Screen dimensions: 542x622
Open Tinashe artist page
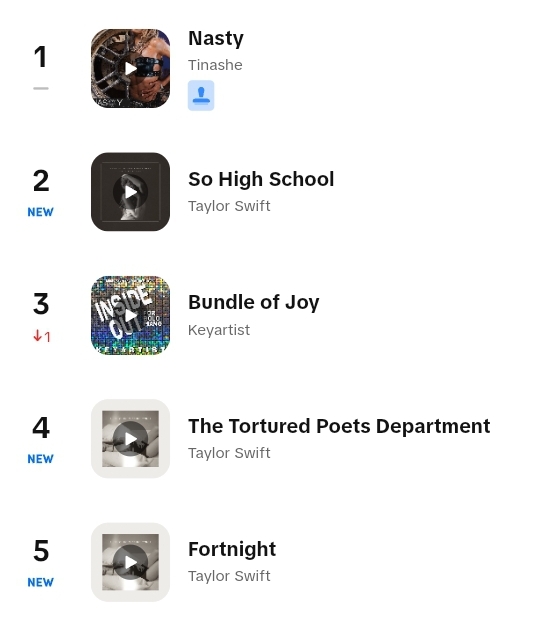pos(215,65)
